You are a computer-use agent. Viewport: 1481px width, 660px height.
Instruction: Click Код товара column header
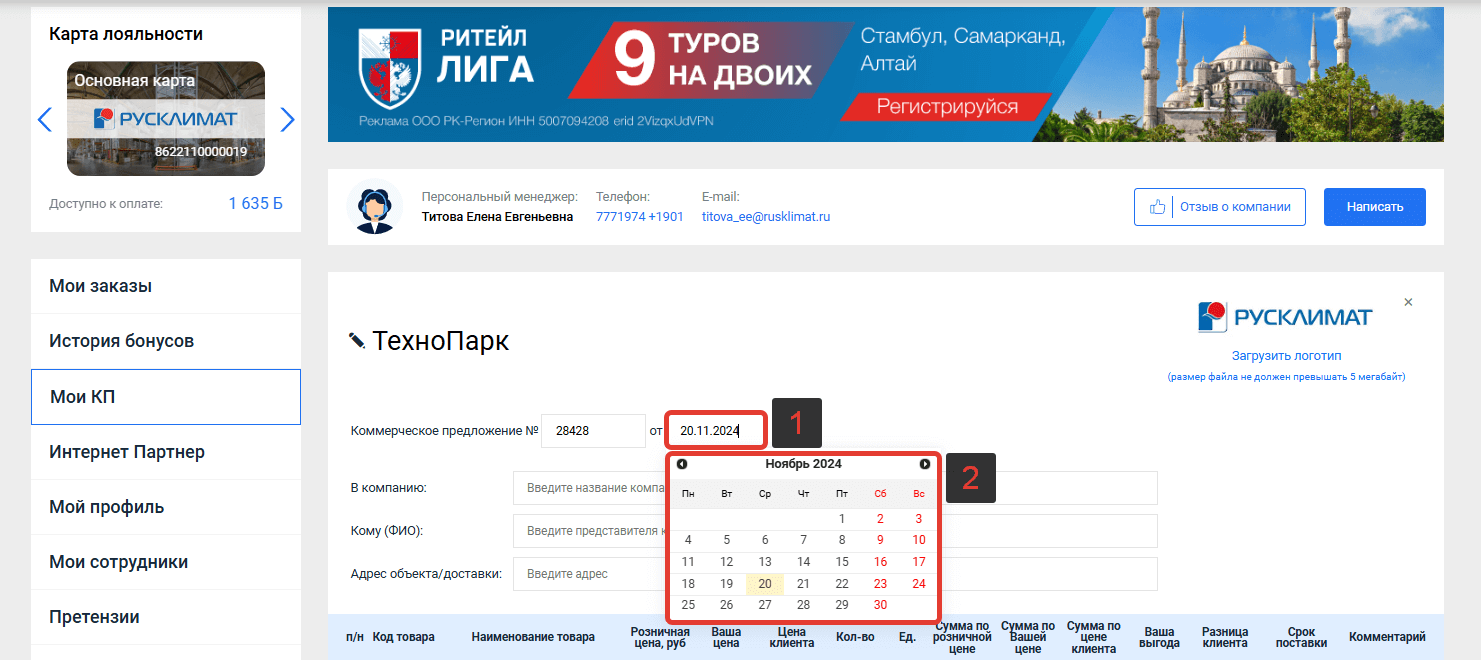pos(404,637)
